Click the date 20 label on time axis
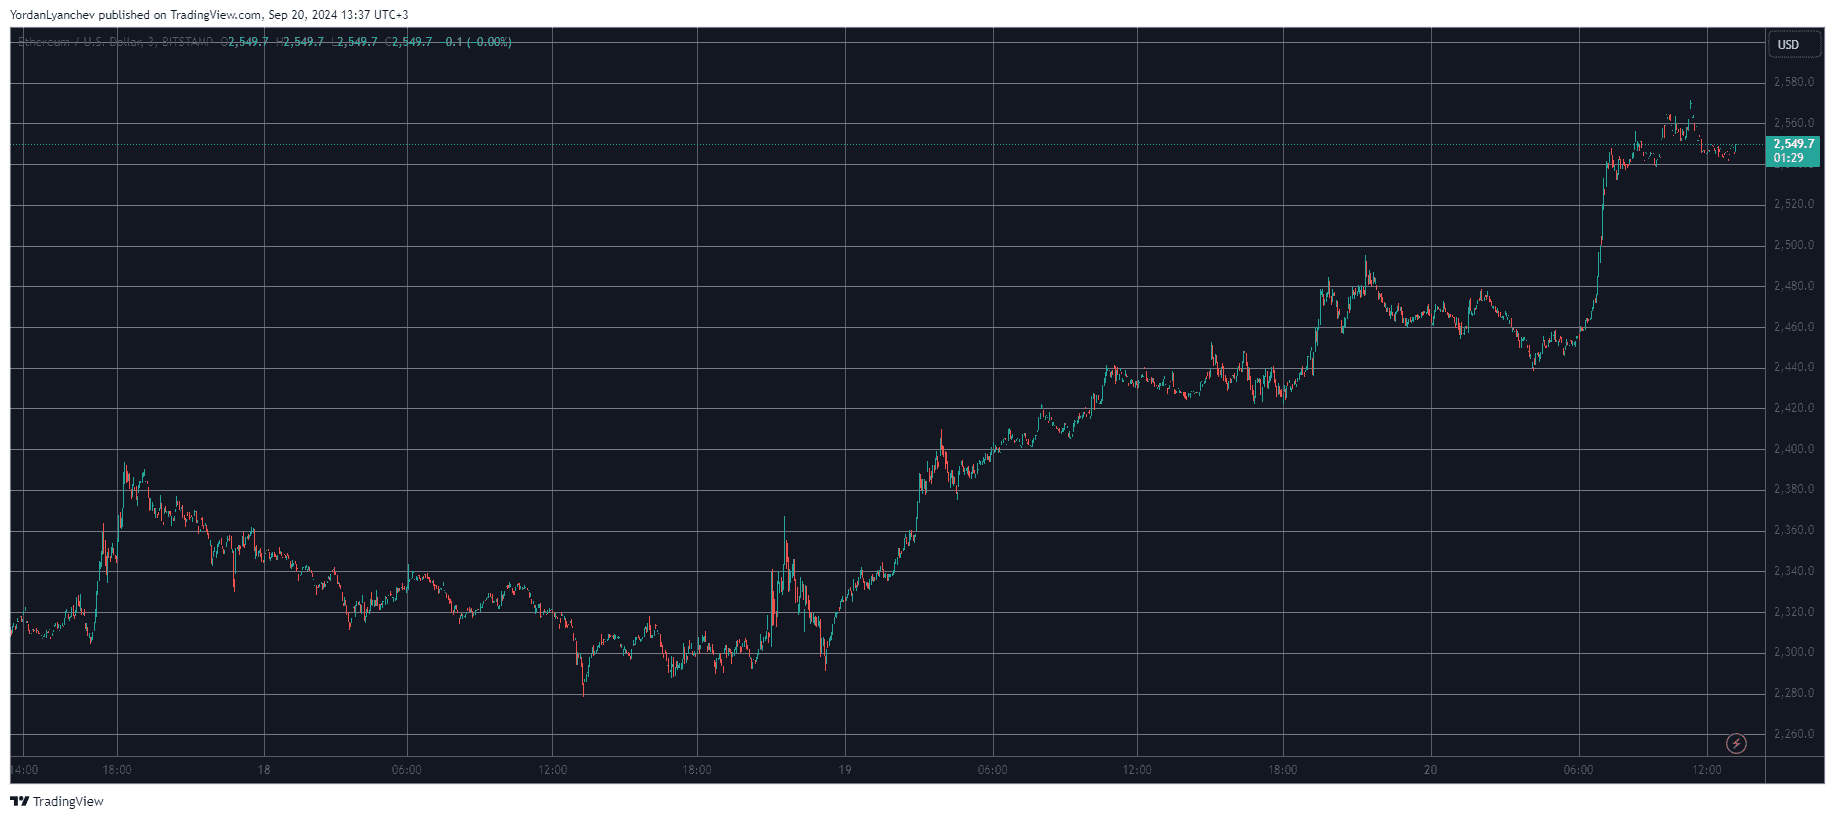 (x=1431, y=770)
